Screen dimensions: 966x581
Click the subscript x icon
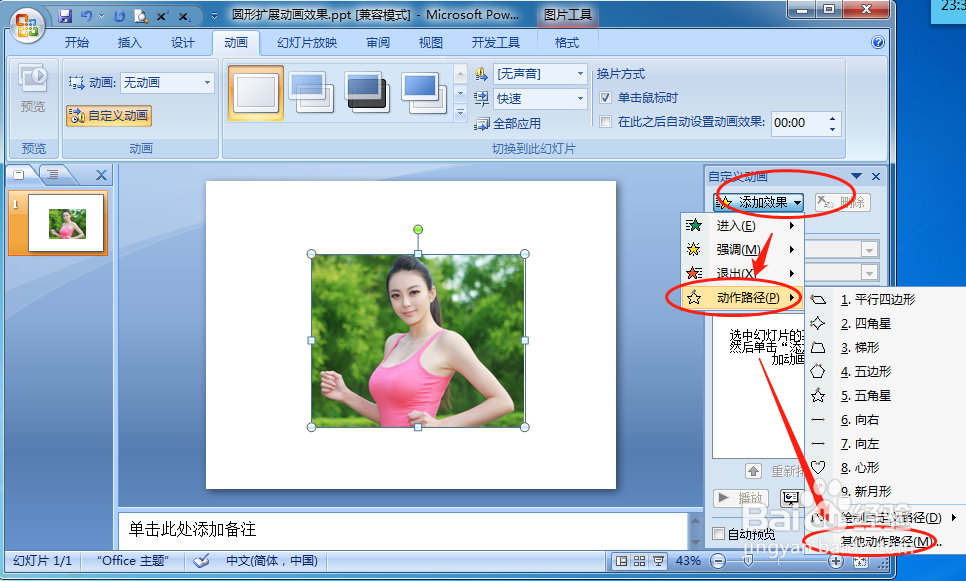[x=184, y=15]
